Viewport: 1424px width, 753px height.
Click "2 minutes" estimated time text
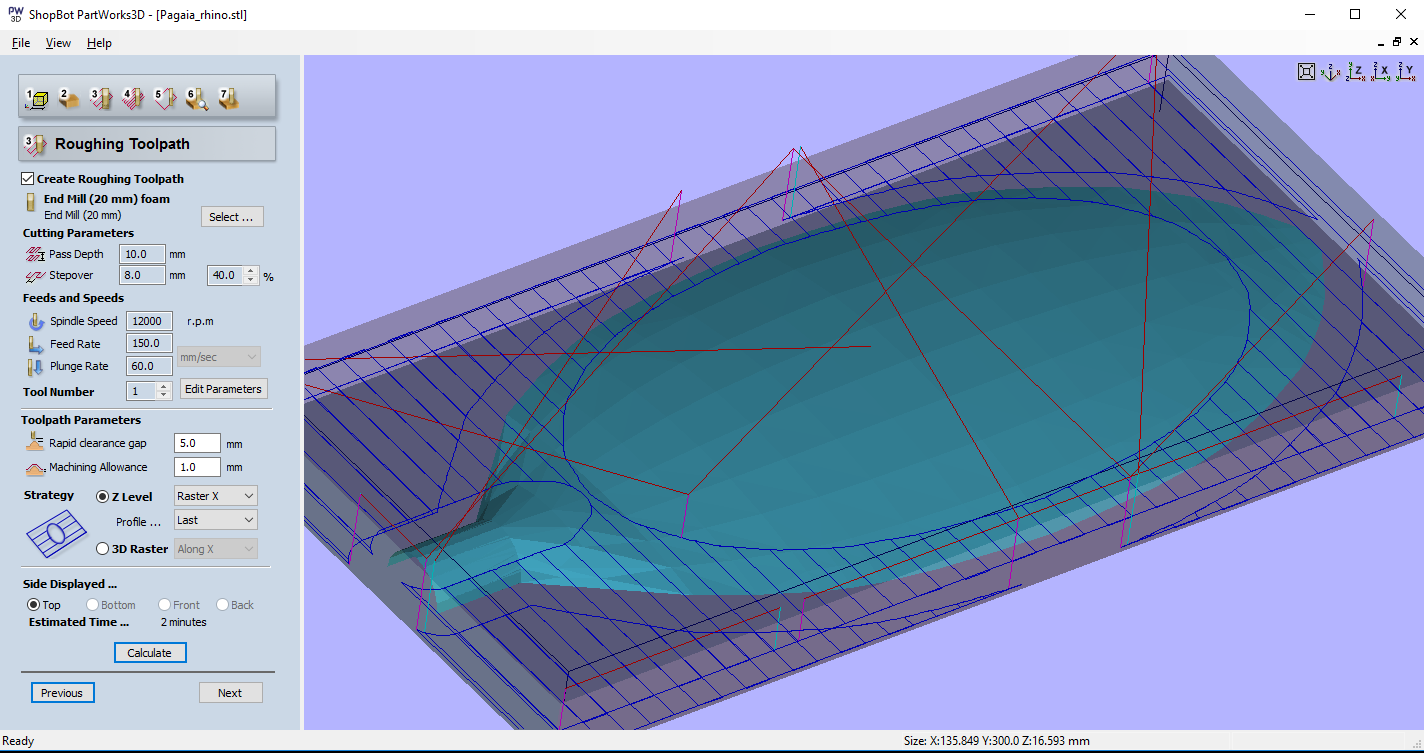tap(184, 622)
